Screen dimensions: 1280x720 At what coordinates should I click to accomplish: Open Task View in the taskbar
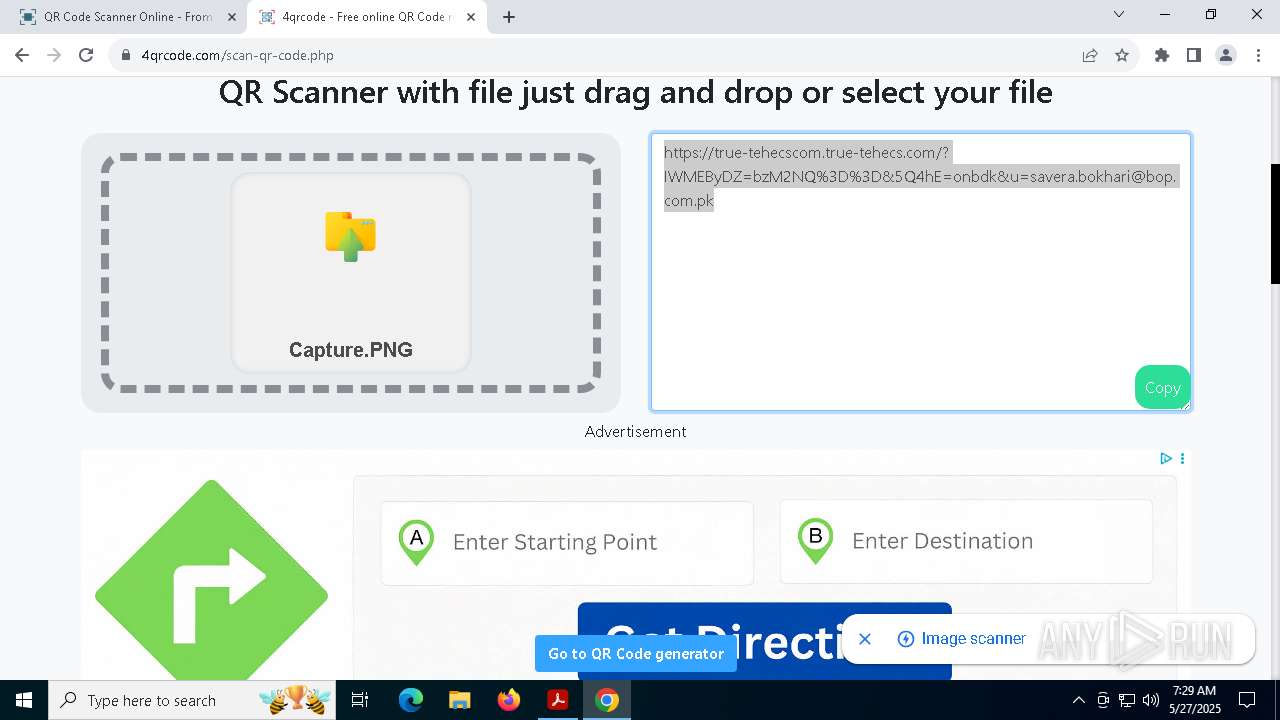pos(361,700)
